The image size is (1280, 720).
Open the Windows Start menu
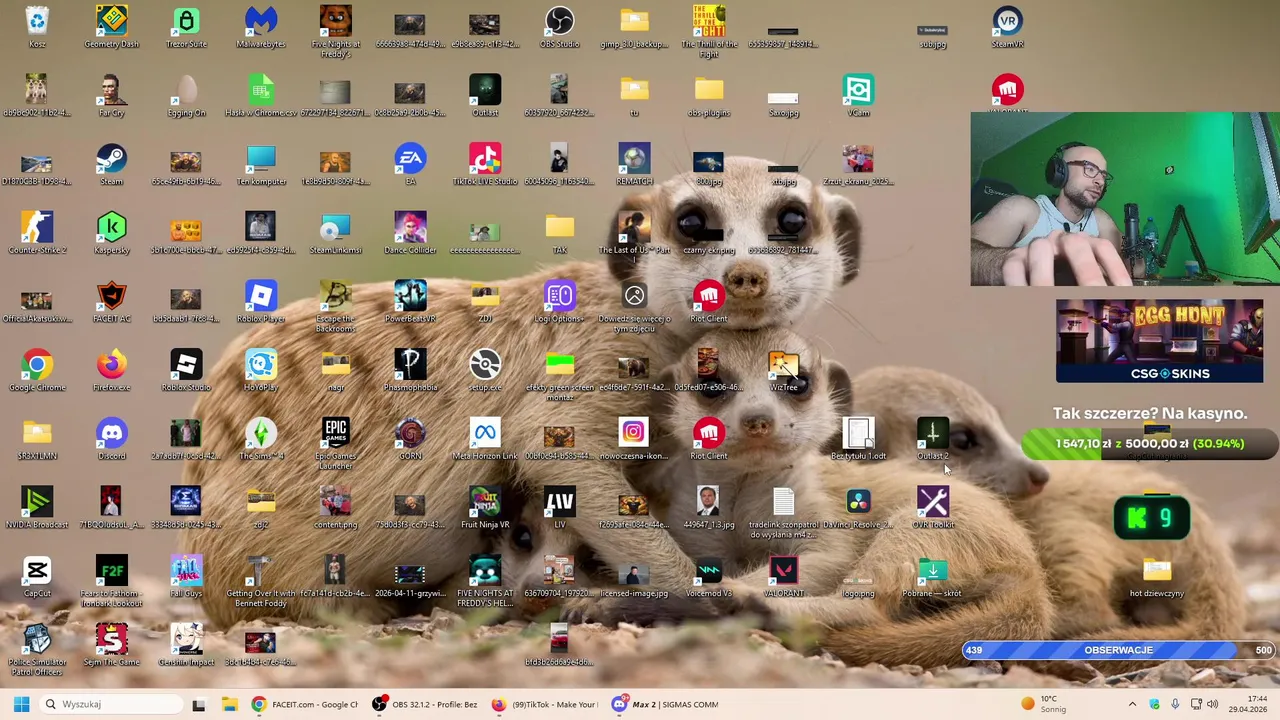[x=21, y=704]
